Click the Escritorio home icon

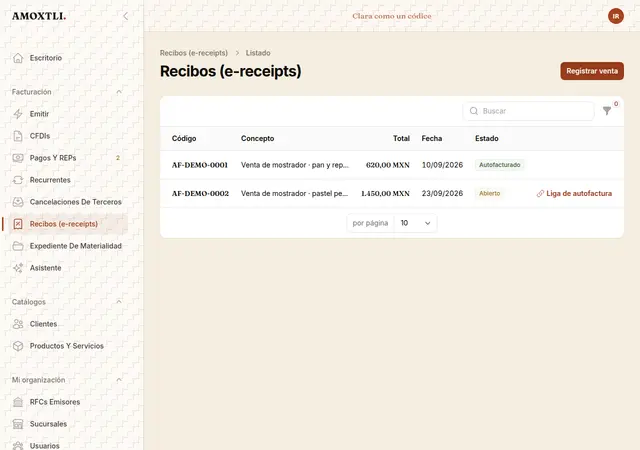pyautogui.click(x=18, y=58)
